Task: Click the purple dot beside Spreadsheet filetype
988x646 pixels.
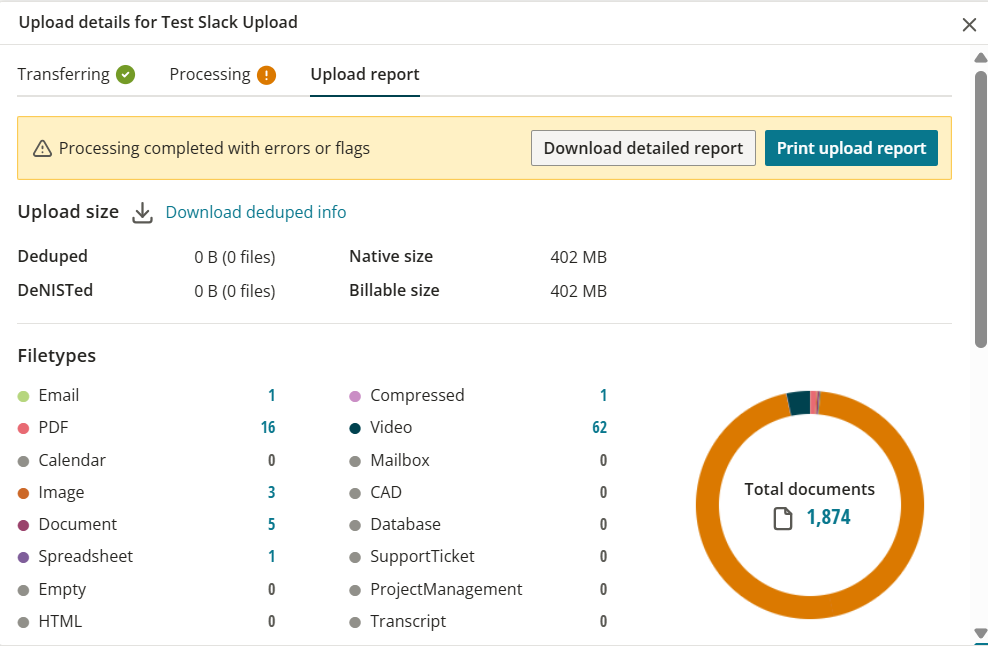Action: pos(22,556)
